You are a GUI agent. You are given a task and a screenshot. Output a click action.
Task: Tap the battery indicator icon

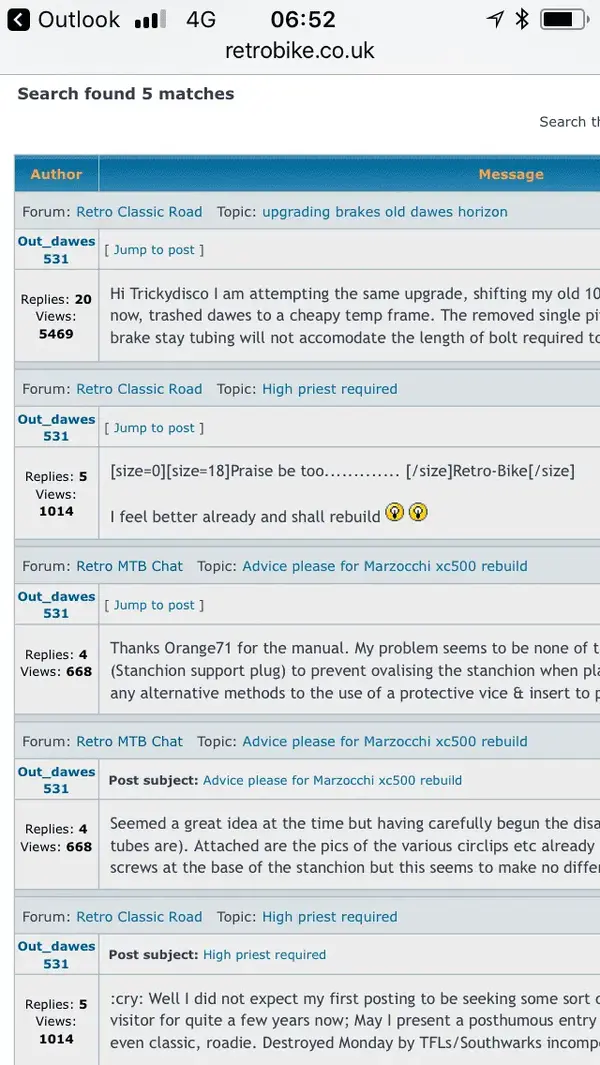(565, 20)
